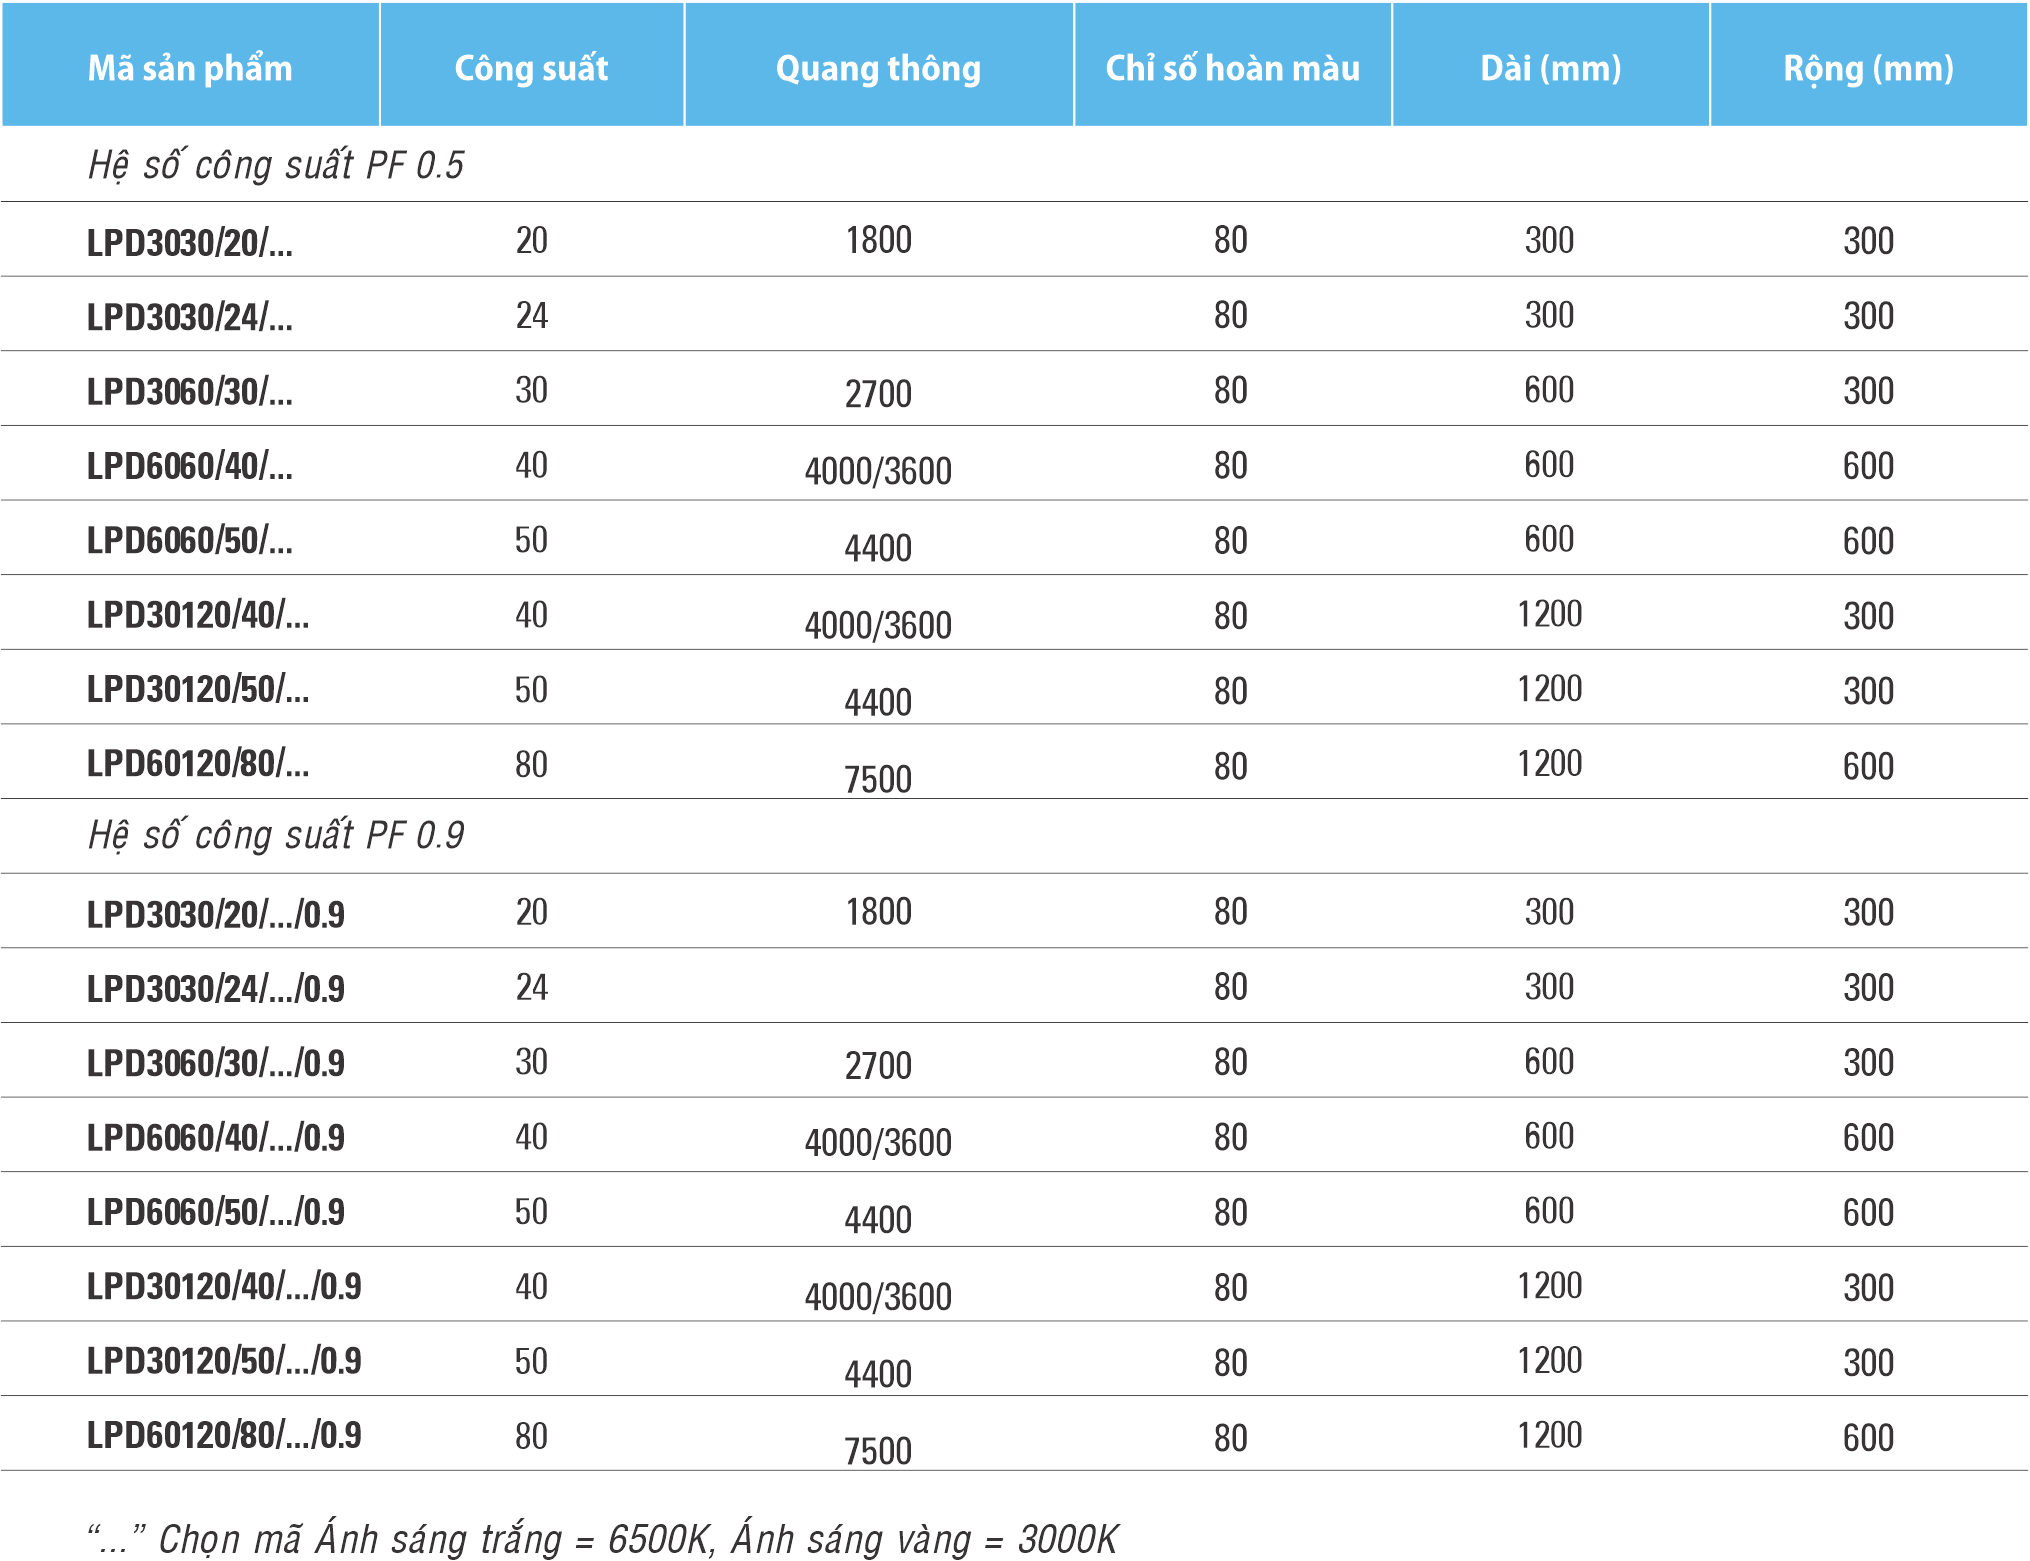Viewport: 2030px width, 1561px height.
Task: Click power value 30 in LPD3060/30/.../0.9 row
Action: [x=532, y=1062]
